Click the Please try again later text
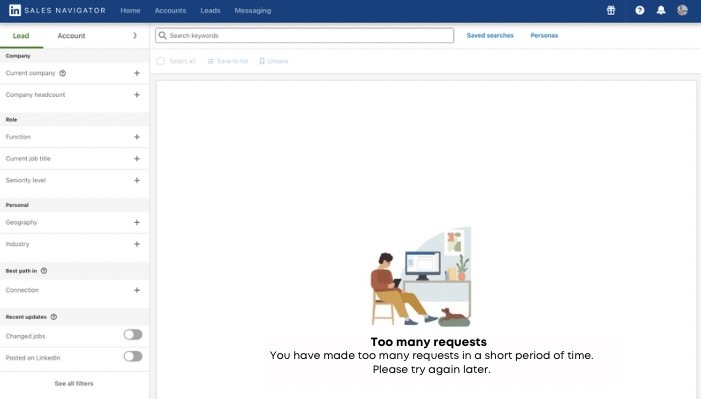 pos(431,369)
